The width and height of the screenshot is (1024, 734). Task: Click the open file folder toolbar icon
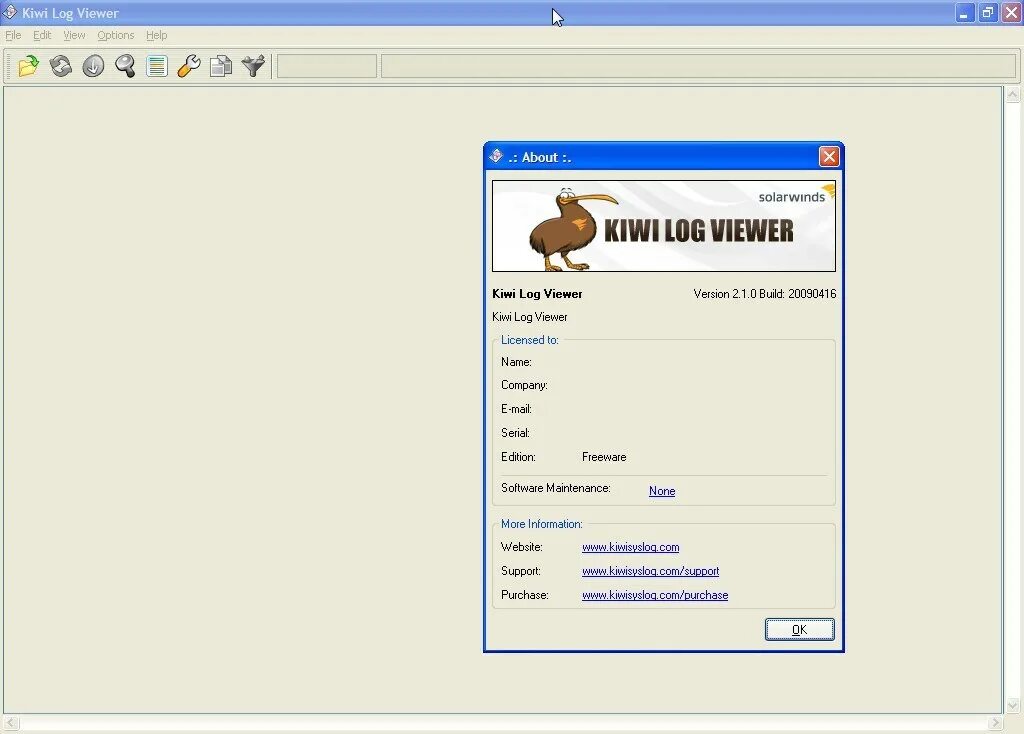tap(29, 66)
